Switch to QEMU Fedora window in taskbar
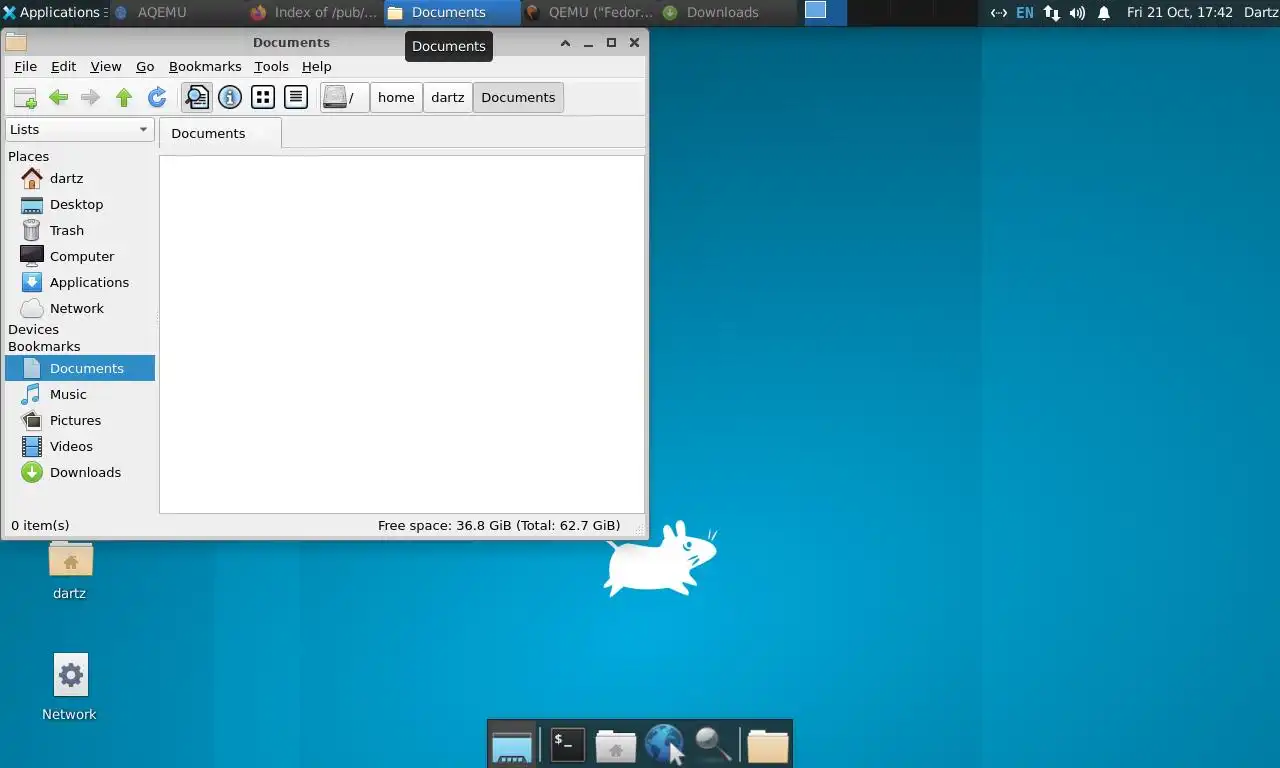Image resolution: width=1280 pixels, height=768 pixels. 589,12
